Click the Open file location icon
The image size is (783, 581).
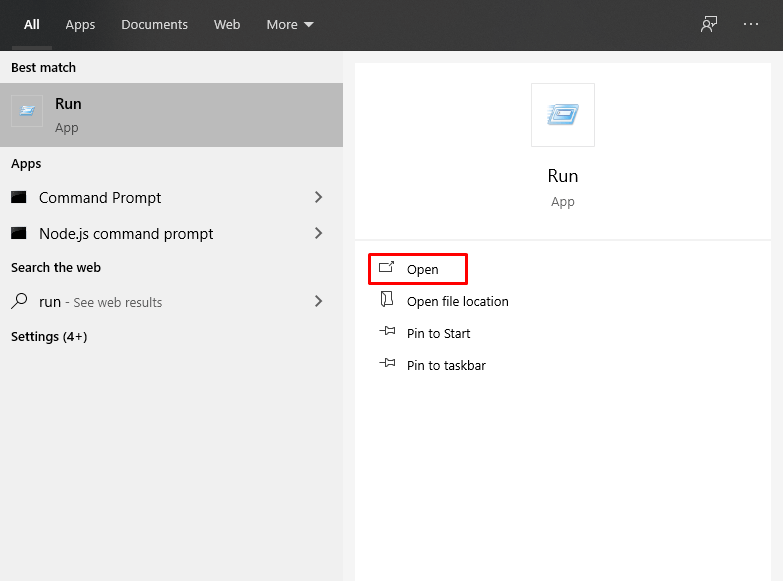(387, 299)
